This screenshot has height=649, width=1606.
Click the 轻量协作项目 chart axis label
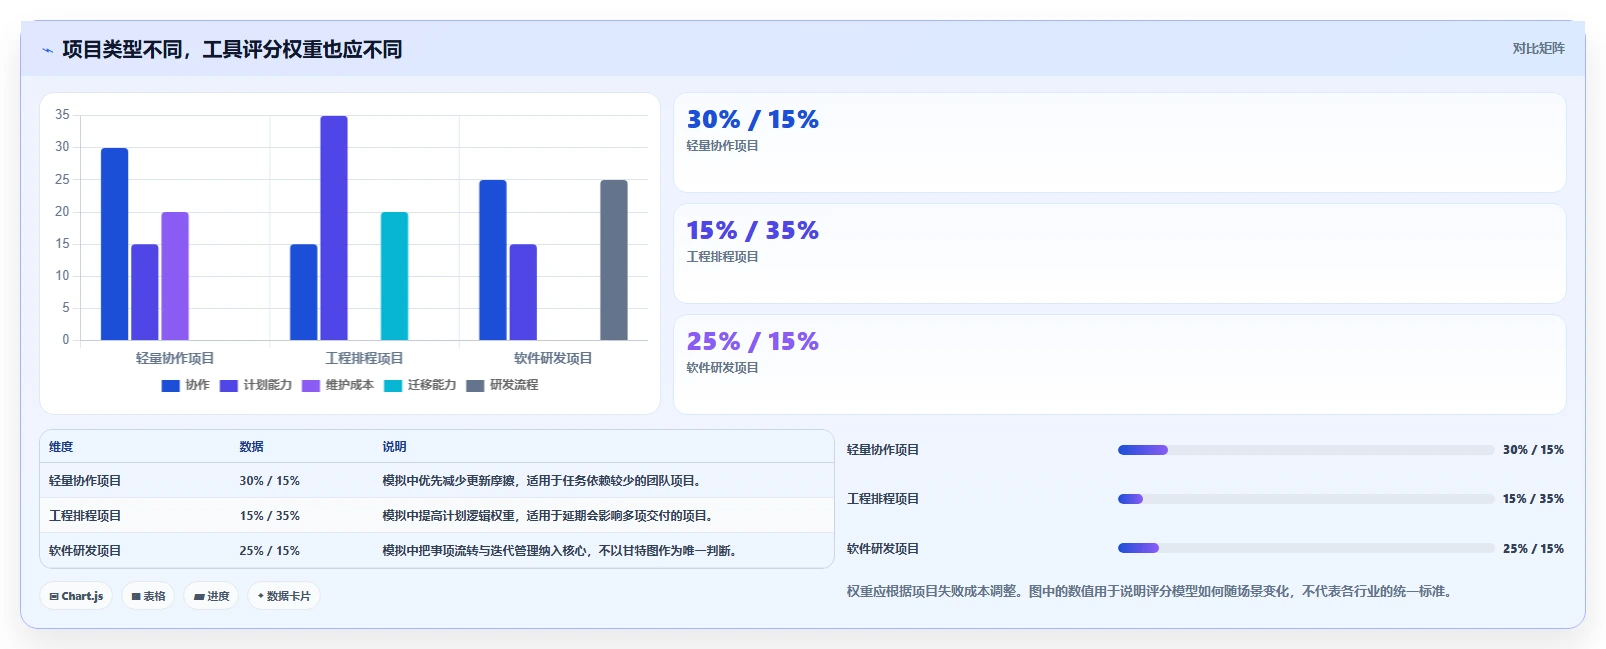175,358
